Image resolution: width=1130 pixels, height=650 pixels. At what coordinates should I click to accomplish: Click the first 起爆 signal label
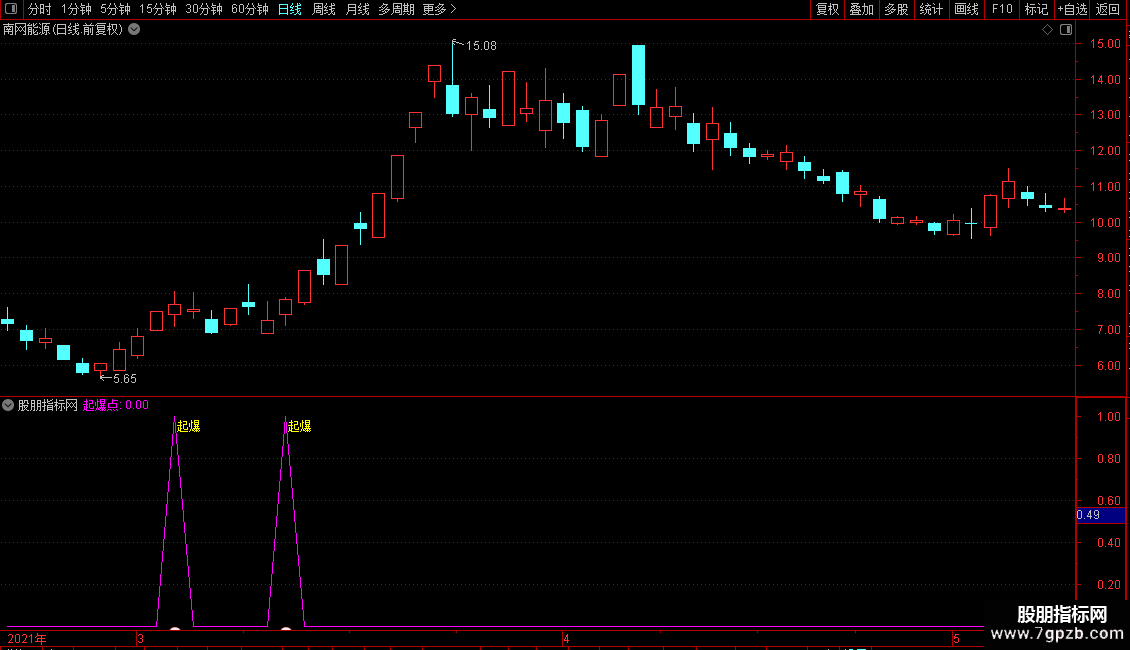(x=189, y=426)
